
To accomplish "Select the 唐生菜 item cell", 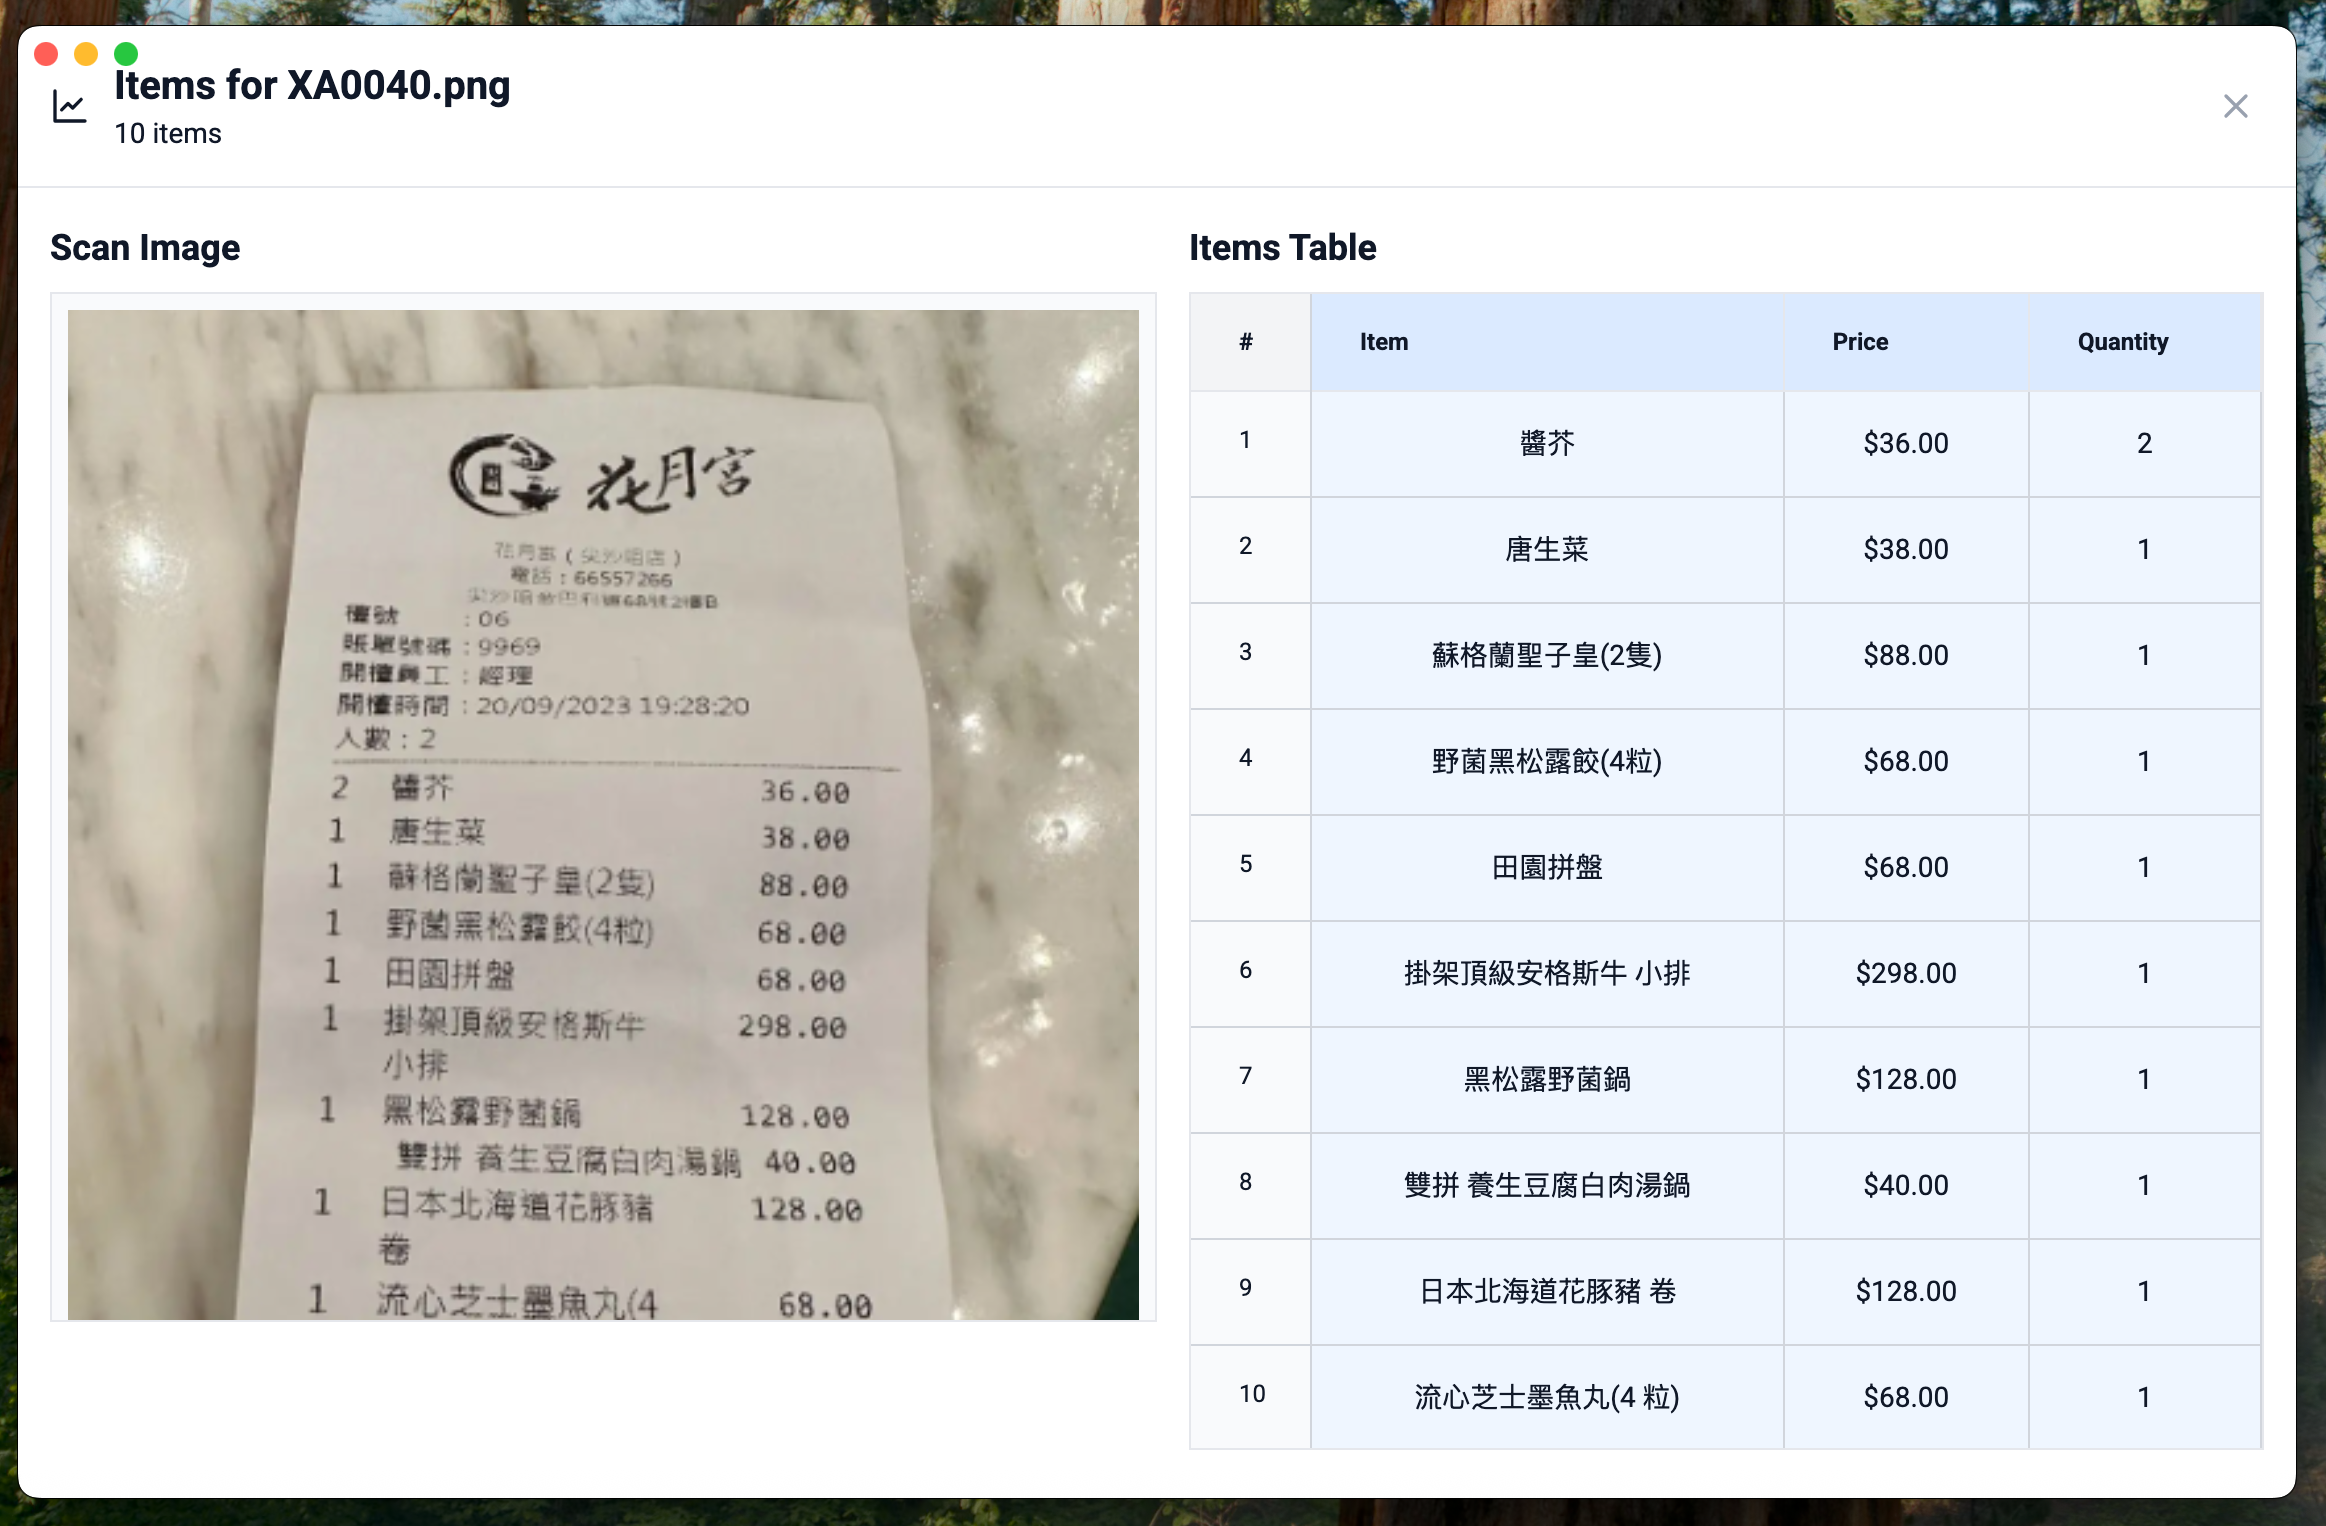I will point(1546,549).
